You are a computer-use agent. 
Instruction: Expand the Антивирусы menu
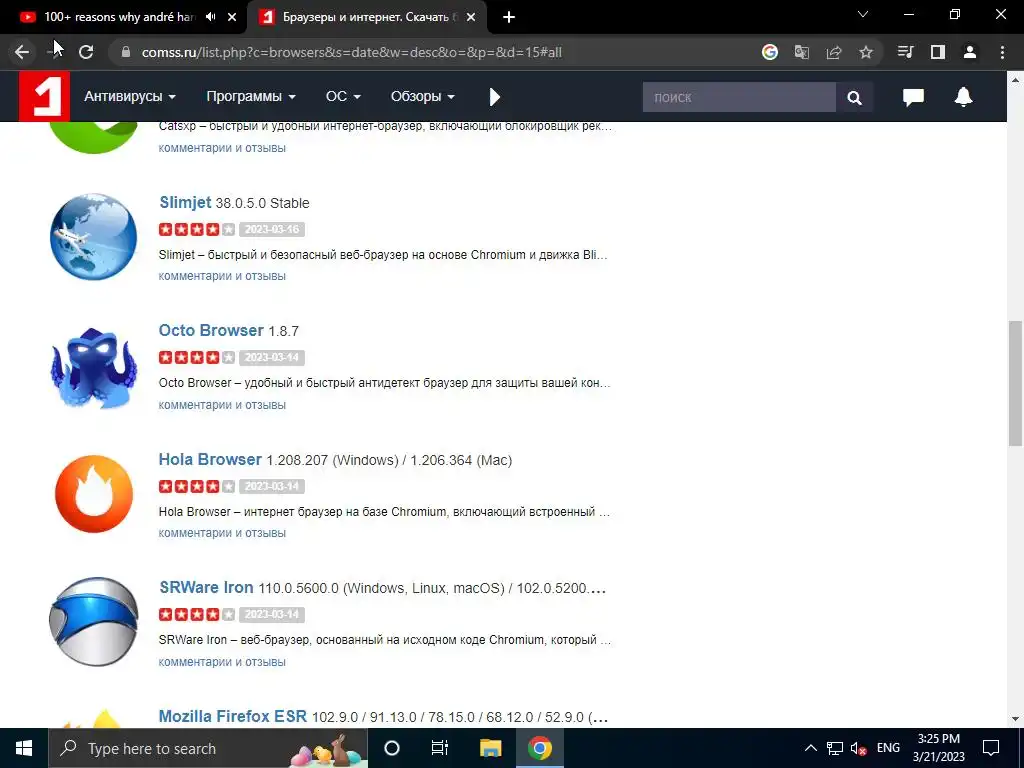[130, 96]
